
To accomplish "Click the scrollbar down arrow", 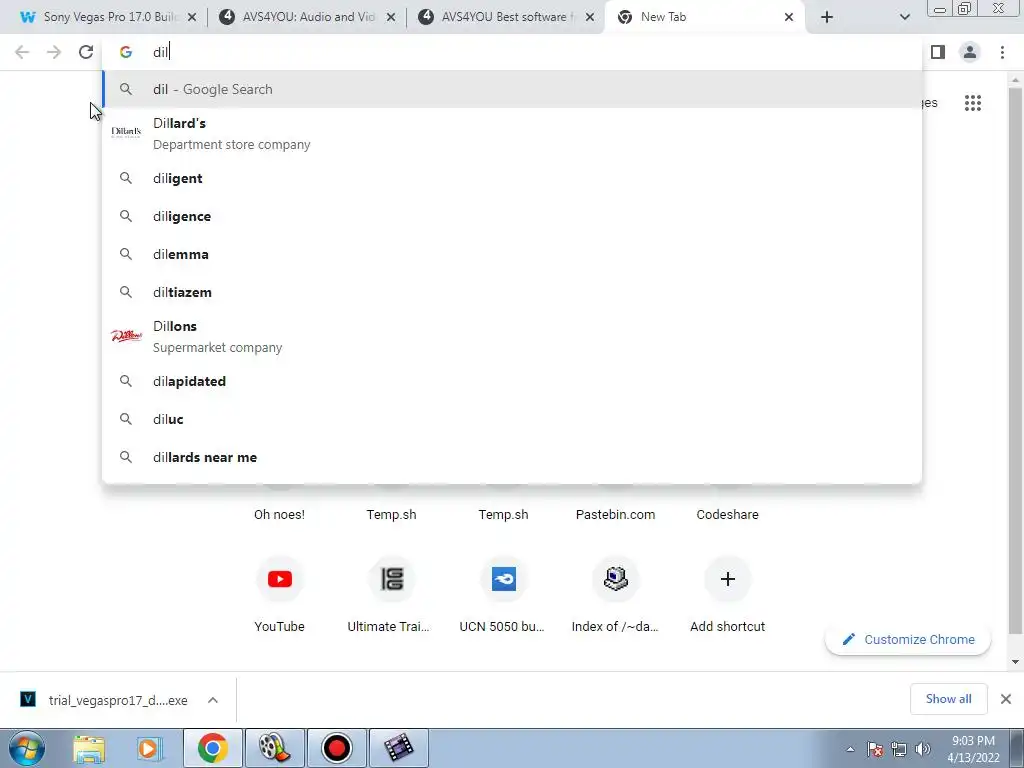I will pos(1015,662).
